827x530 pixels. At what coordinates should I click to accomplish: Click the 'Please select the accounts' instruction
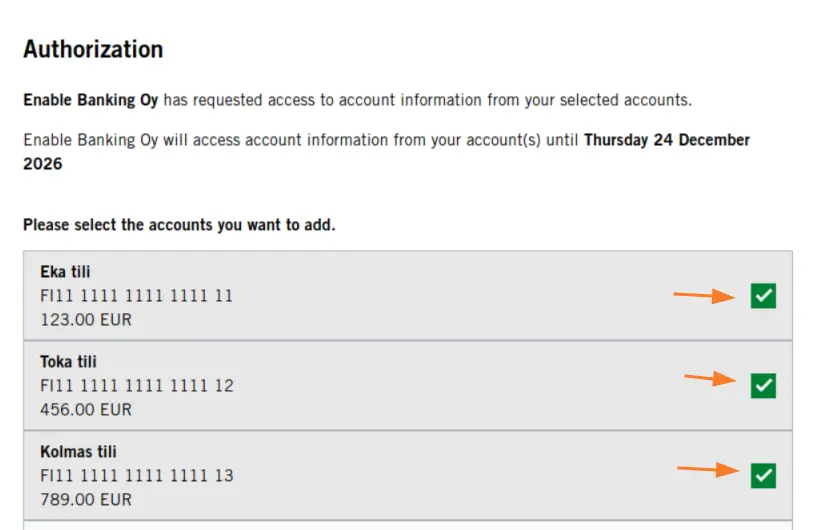point(179,225)
